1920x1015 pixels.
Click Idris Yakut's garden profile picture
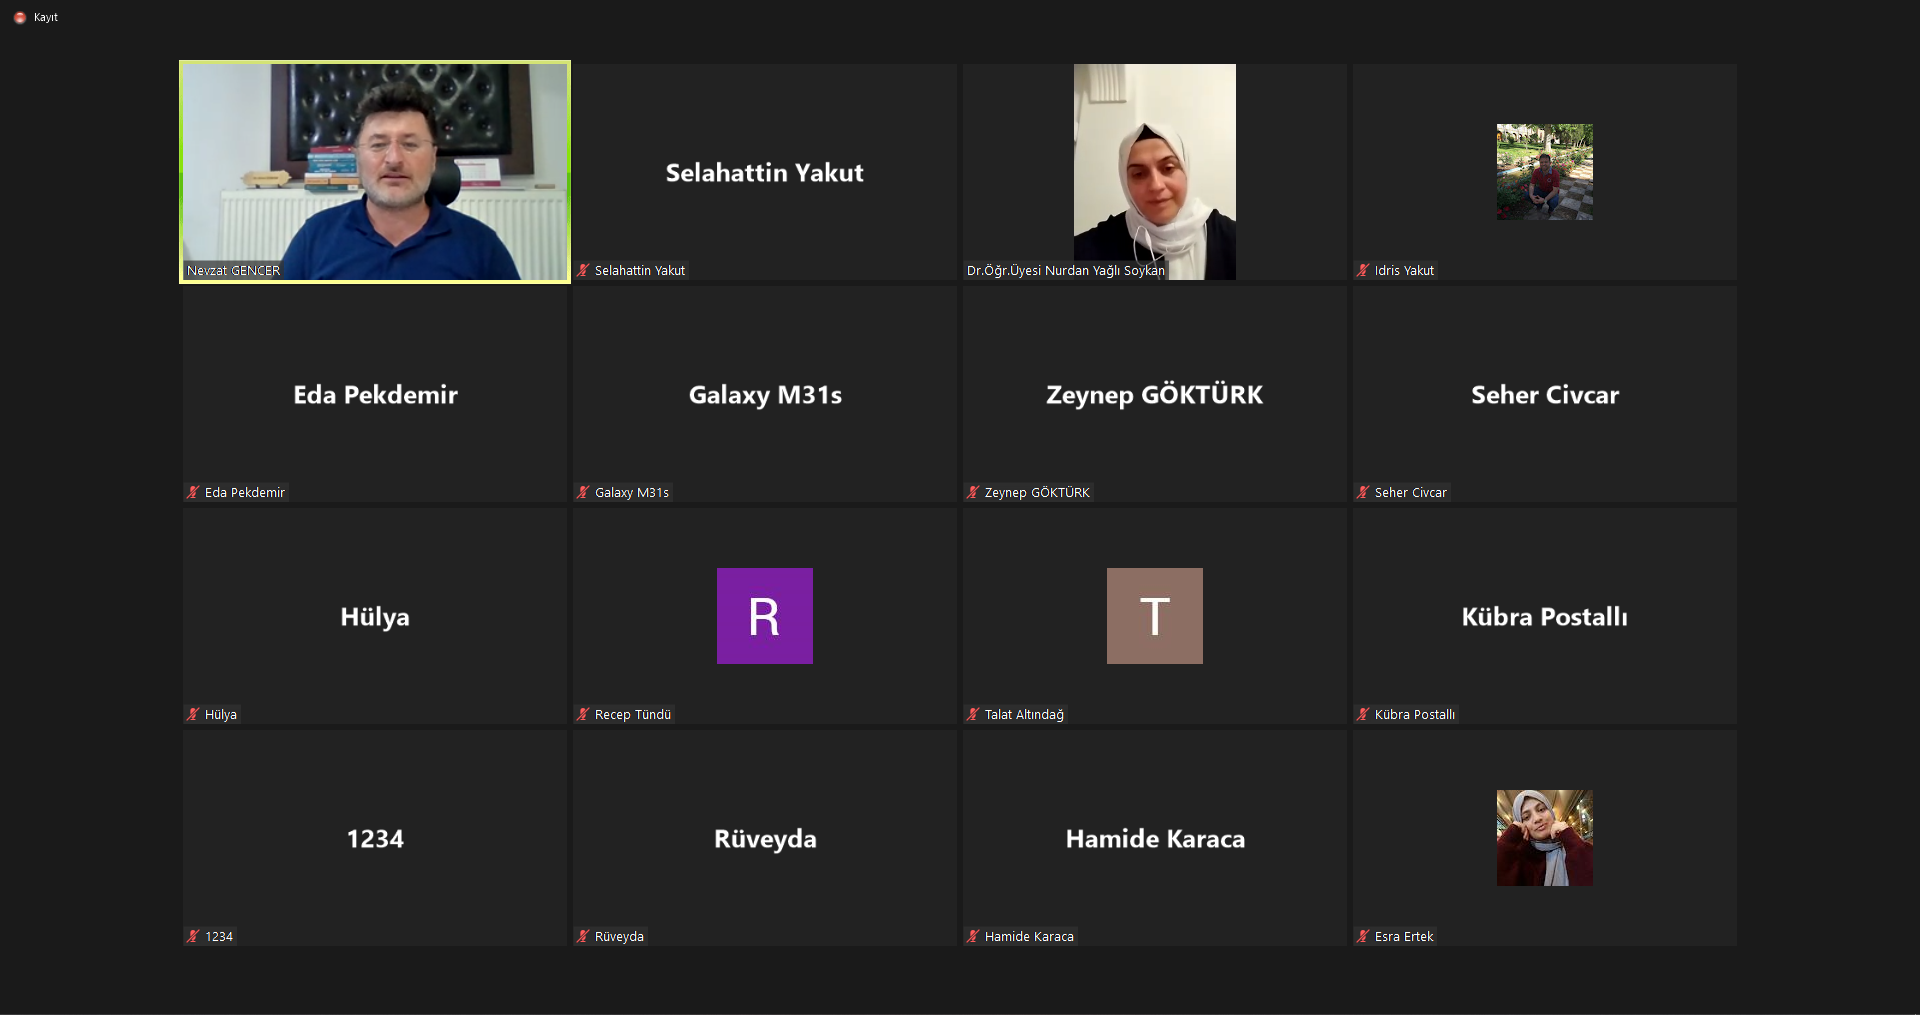click(1545, 172)
